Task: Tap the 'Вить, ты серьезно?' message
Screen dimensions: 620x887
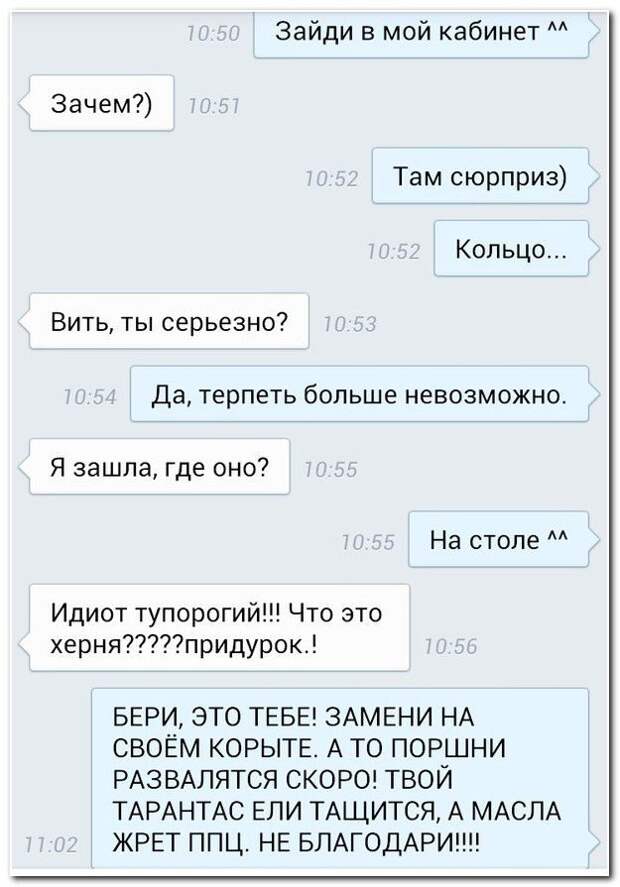Action: click(x=169, y=321)
